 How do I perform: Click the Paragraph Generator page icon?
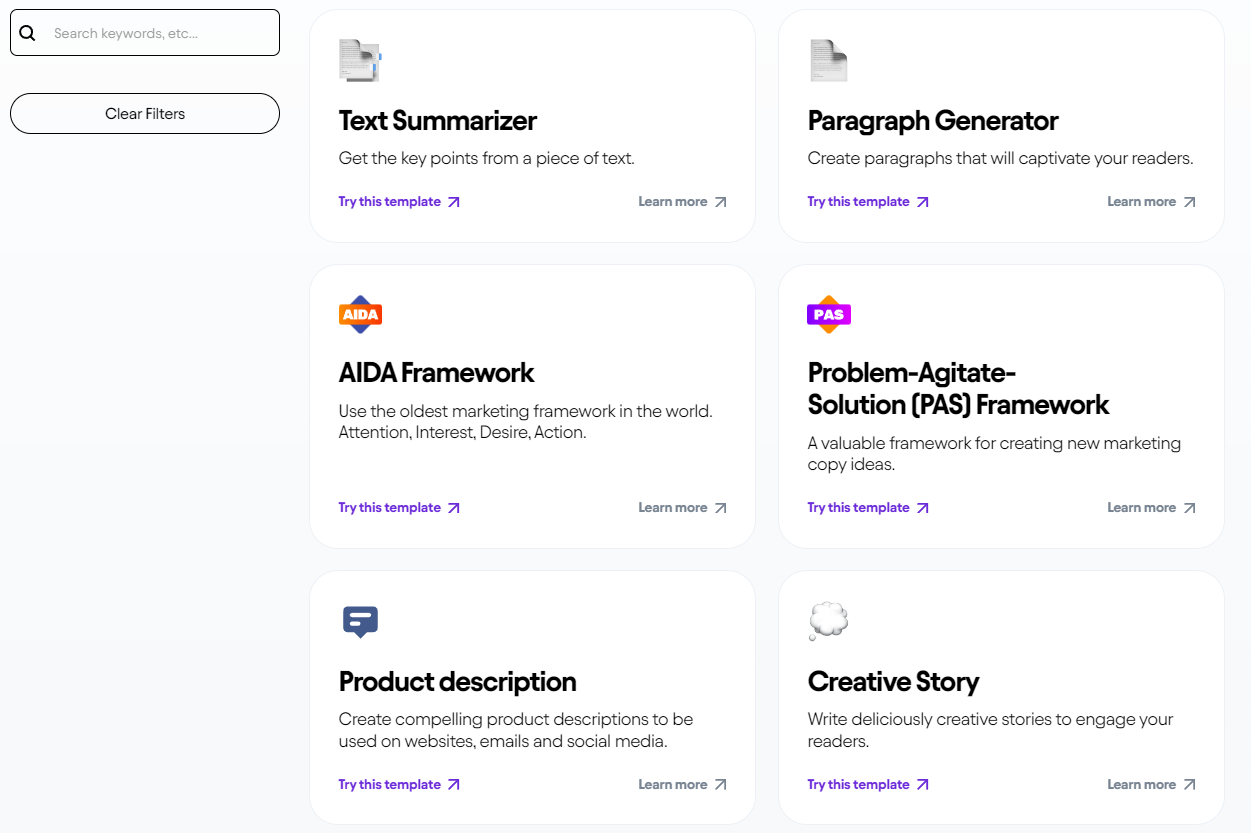(x=828, y=61)
